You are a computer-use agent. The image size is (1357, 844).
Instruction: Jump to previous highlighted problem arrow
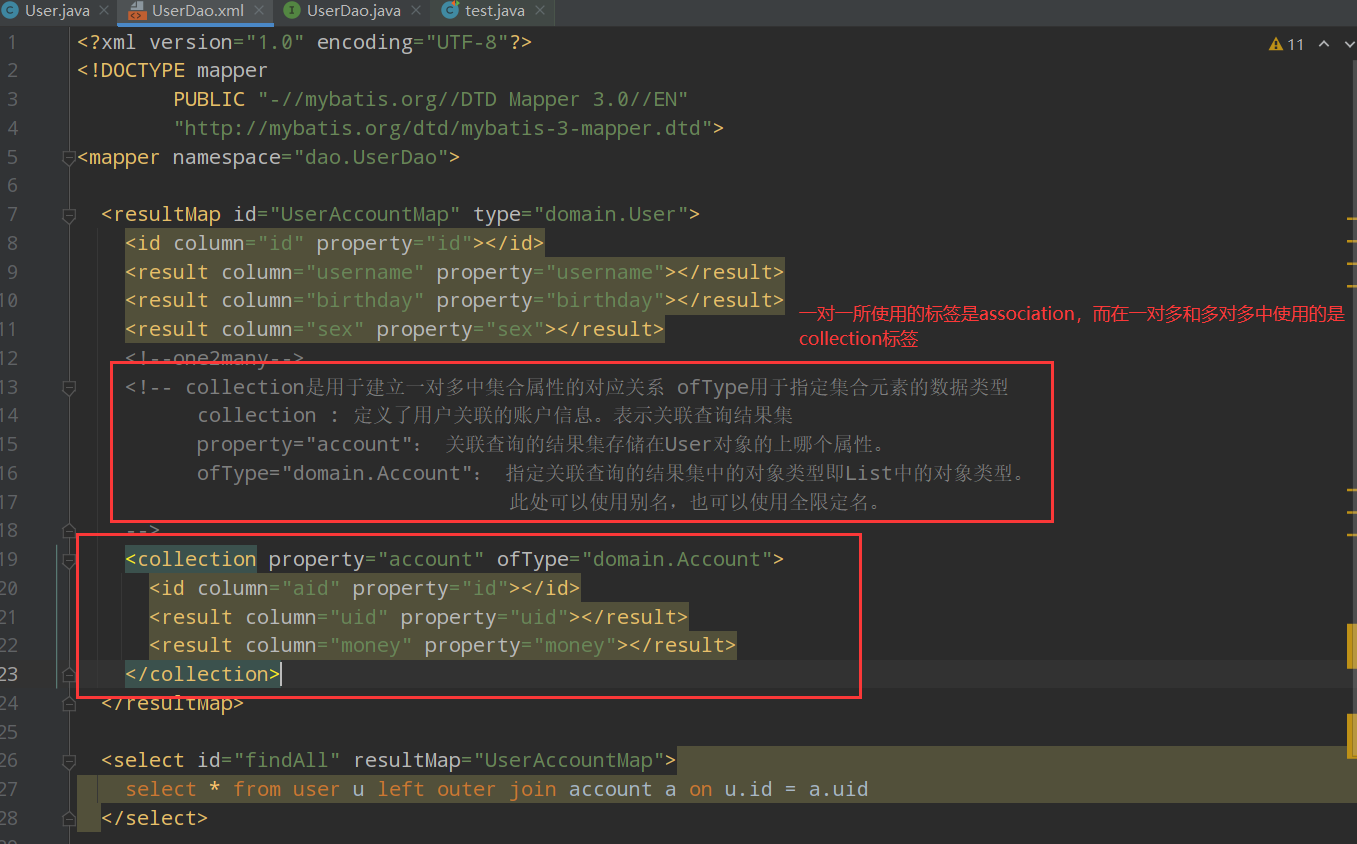(x=1323, y=44)
